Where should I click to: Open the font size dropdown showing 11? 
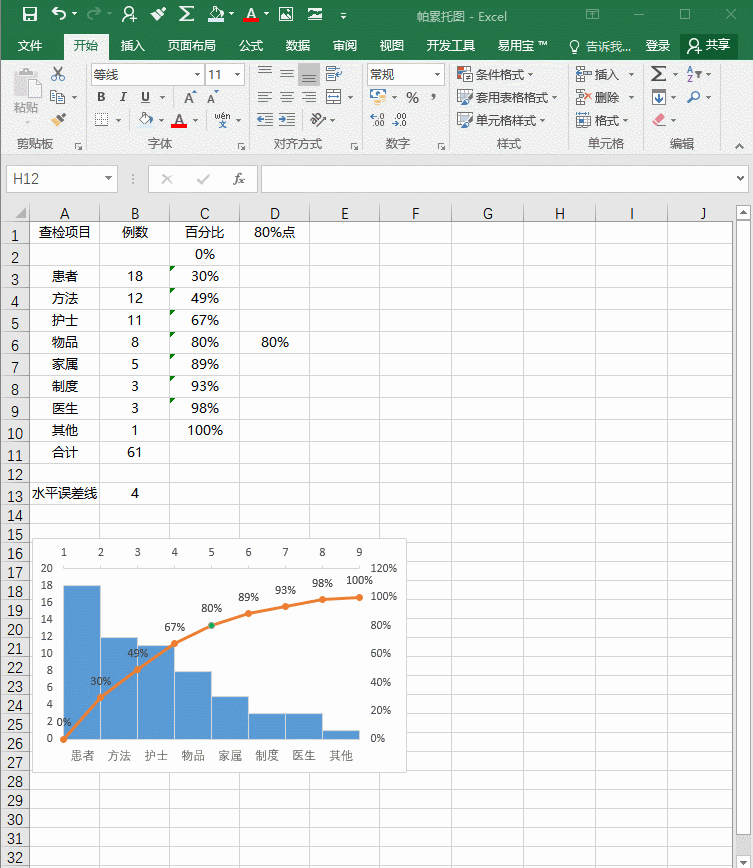(x=238, y=74)
